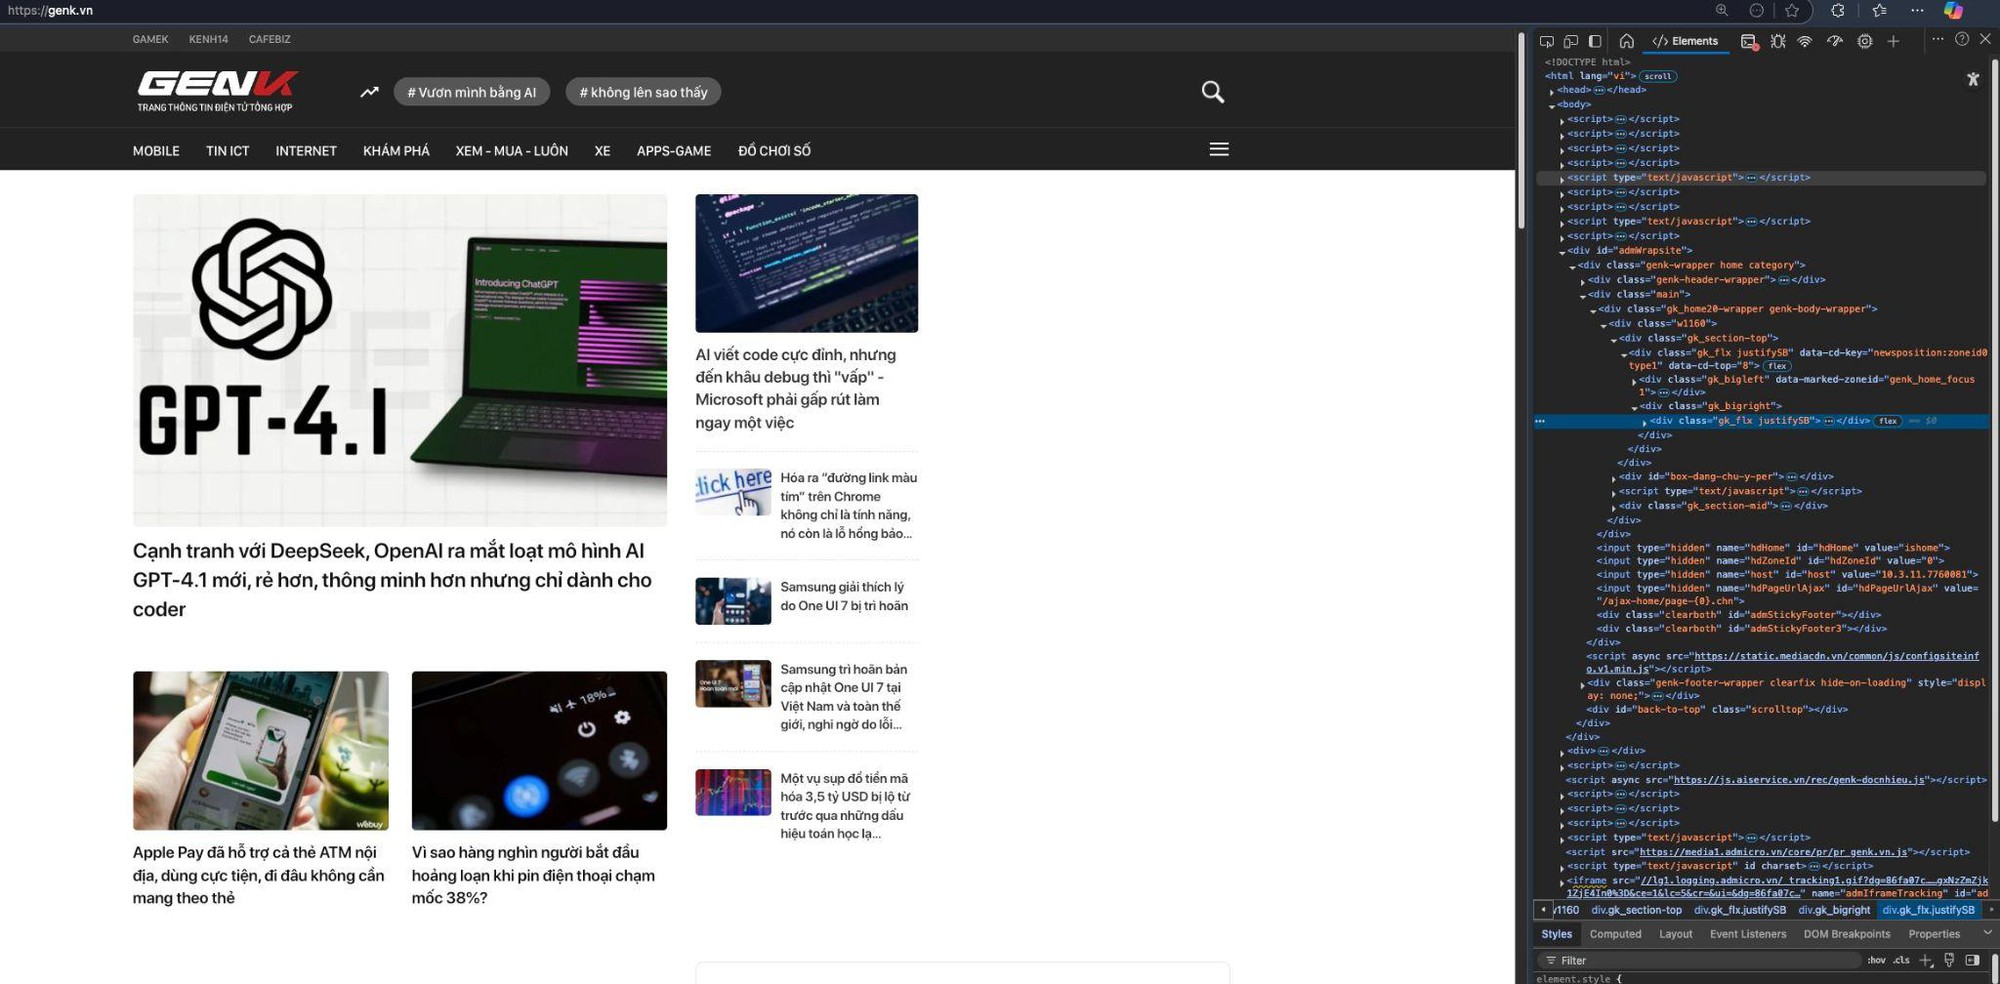Add page to favorites with star icon
Image resolution: width=2000 pixels, height=984 pixels.
click(1792, 10)
